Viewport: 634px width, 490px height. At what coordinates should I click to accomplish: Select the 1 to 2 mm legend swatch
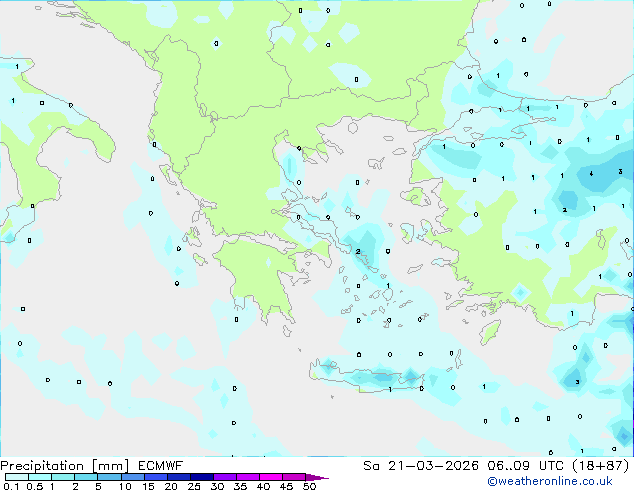pyautogui.click(x=63, y=477)
